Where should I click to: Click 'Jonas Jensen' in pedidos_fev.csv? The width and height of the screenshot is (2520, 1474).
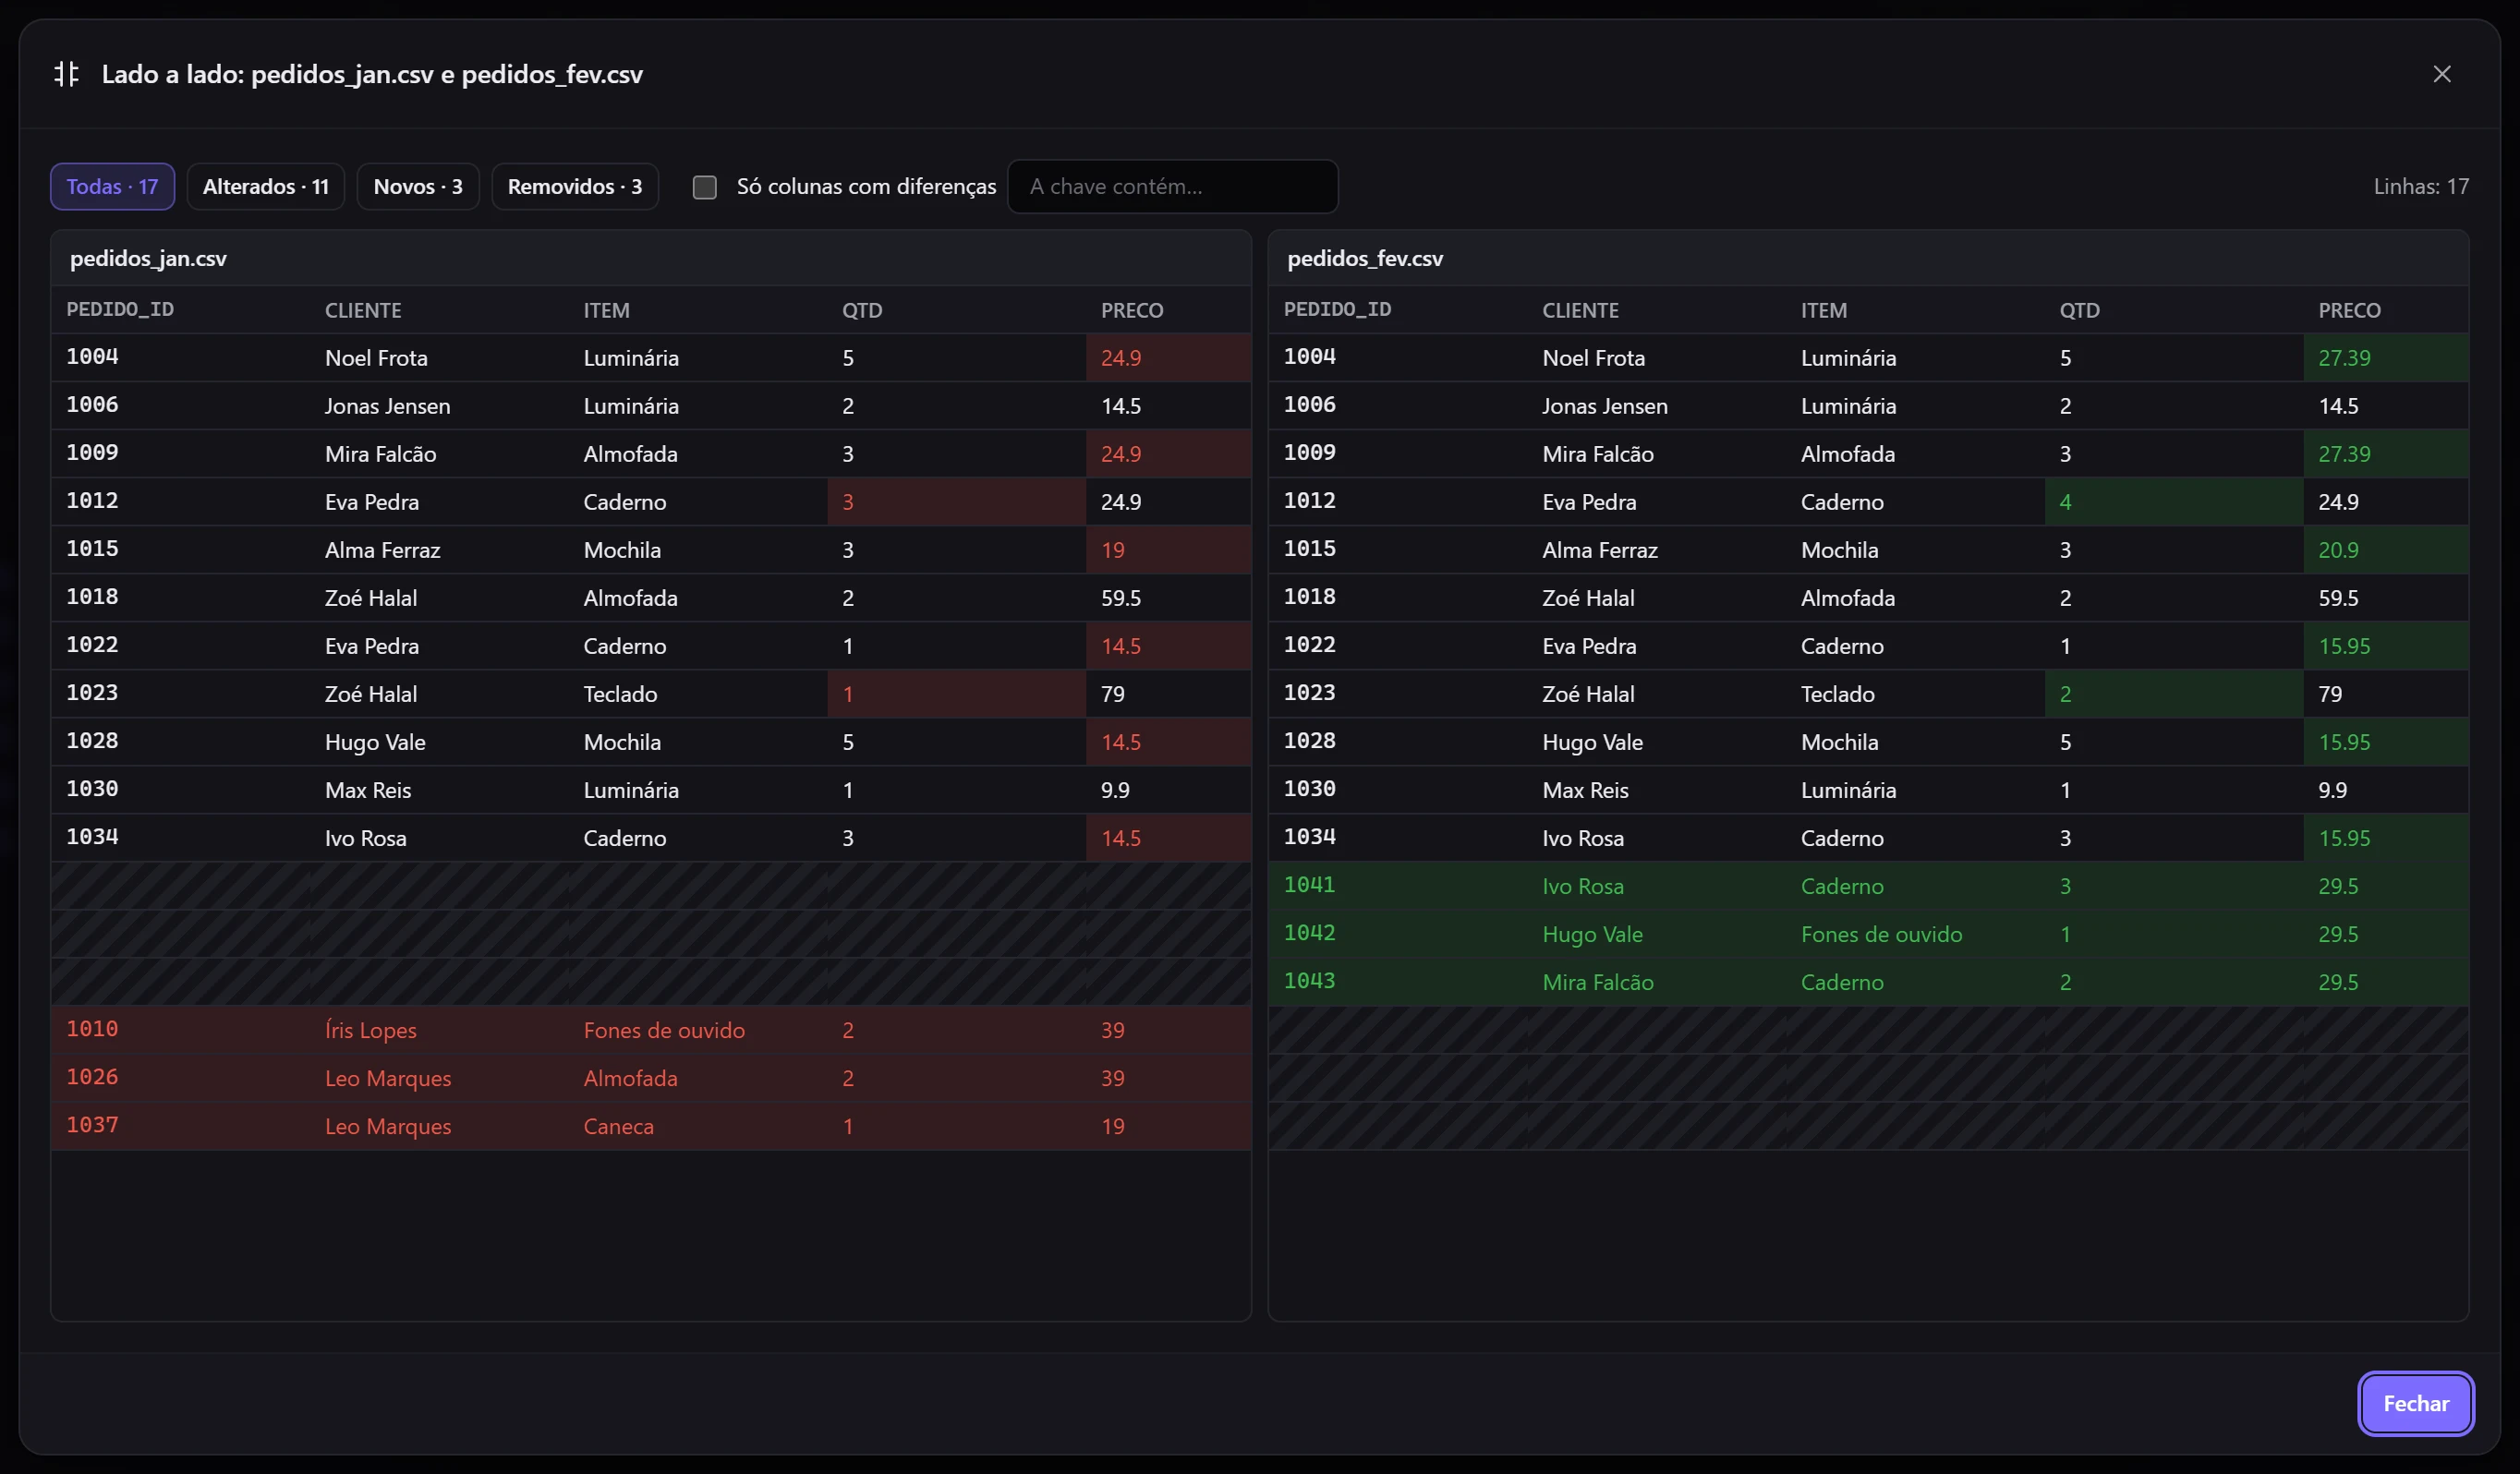[1604, 406]
